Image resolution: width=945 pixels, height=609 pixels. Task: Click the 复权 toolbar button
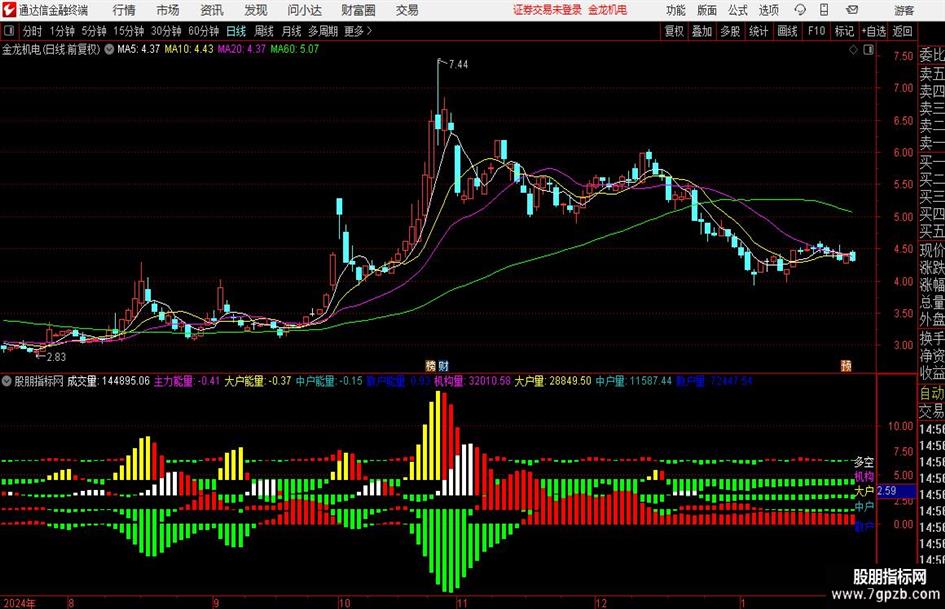pyautogui.click(x=674, y=31)
